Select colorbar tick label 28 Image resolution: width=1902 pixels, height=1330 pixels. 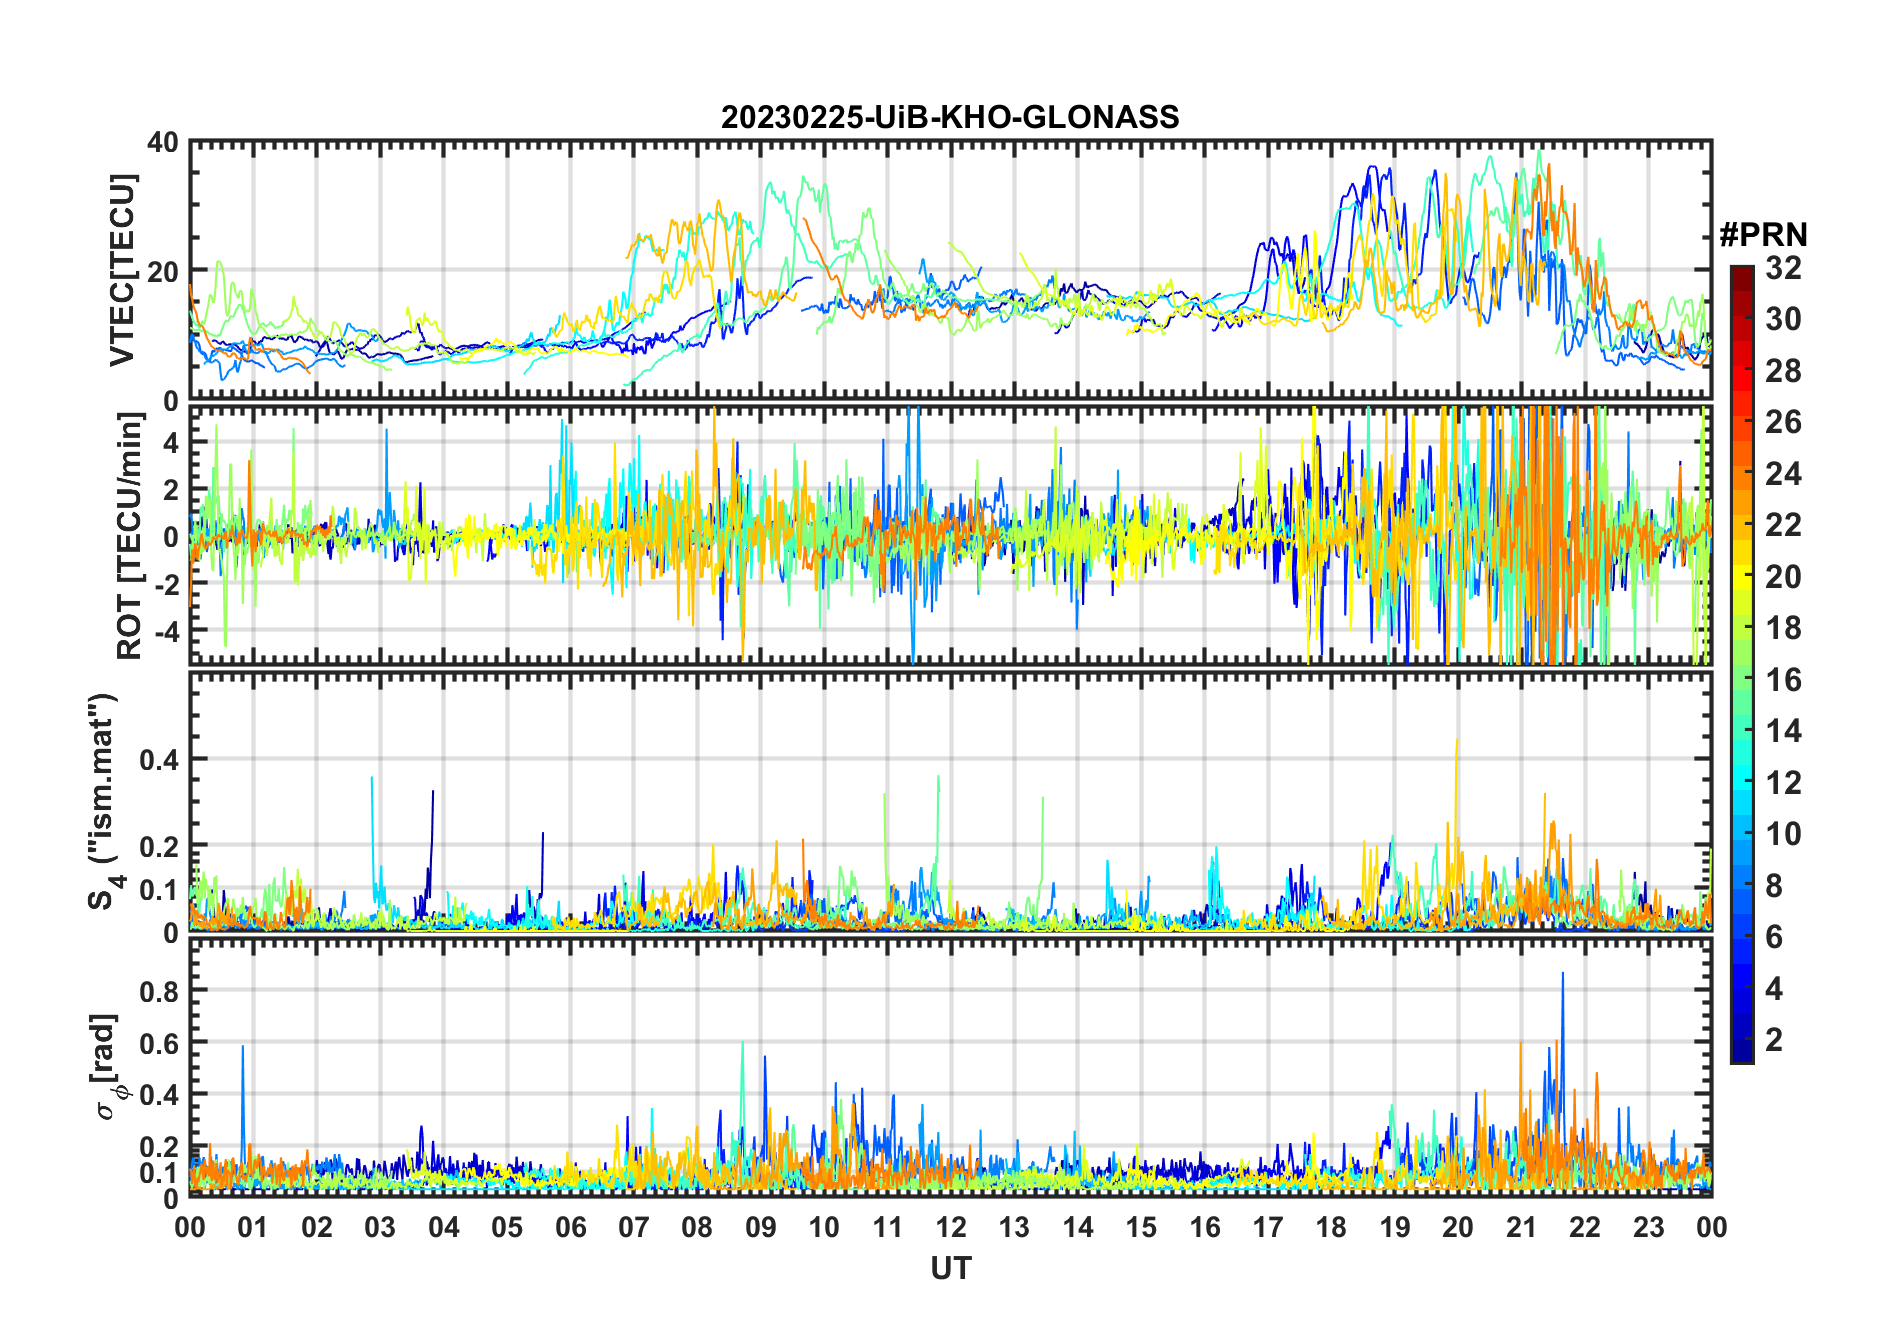[x=1783, y=371]
